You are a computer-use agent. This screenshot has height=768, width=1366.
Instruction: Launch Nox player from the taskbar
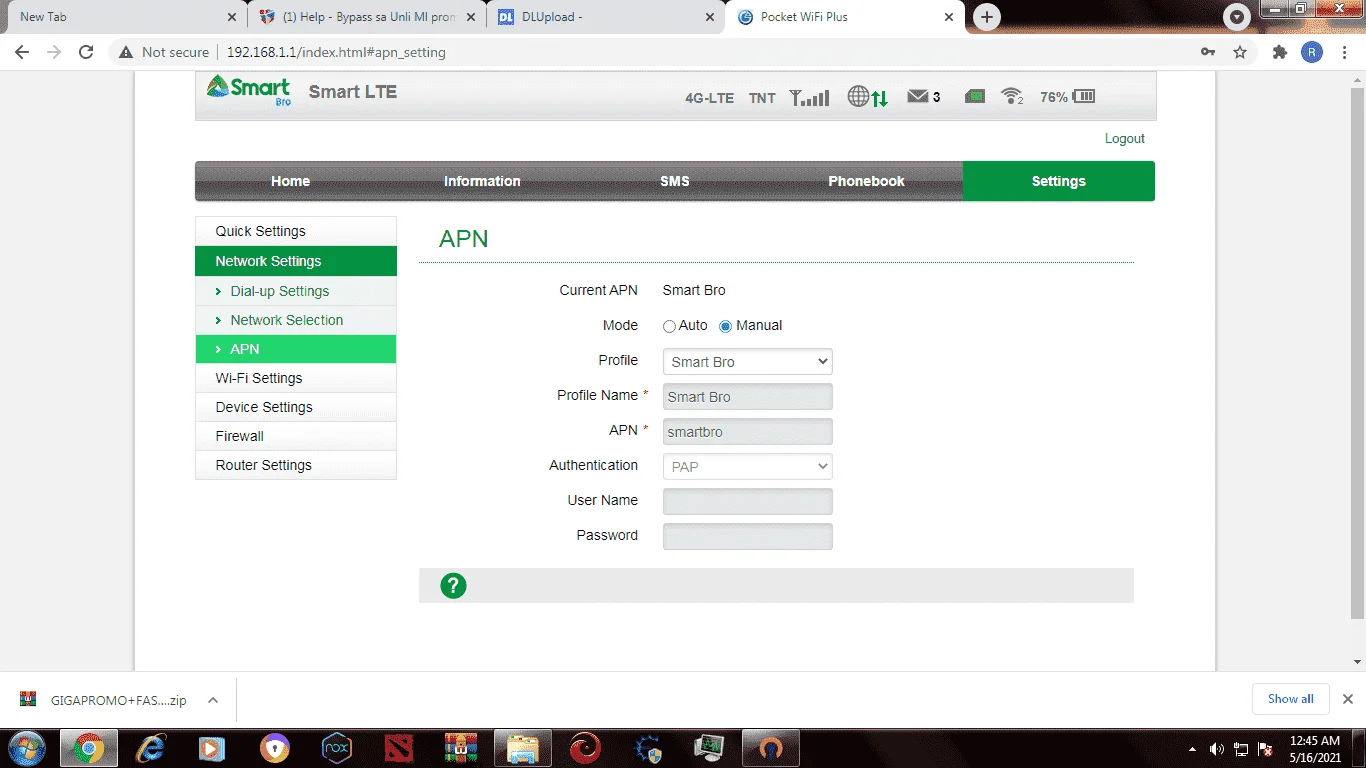click(337, 748)
